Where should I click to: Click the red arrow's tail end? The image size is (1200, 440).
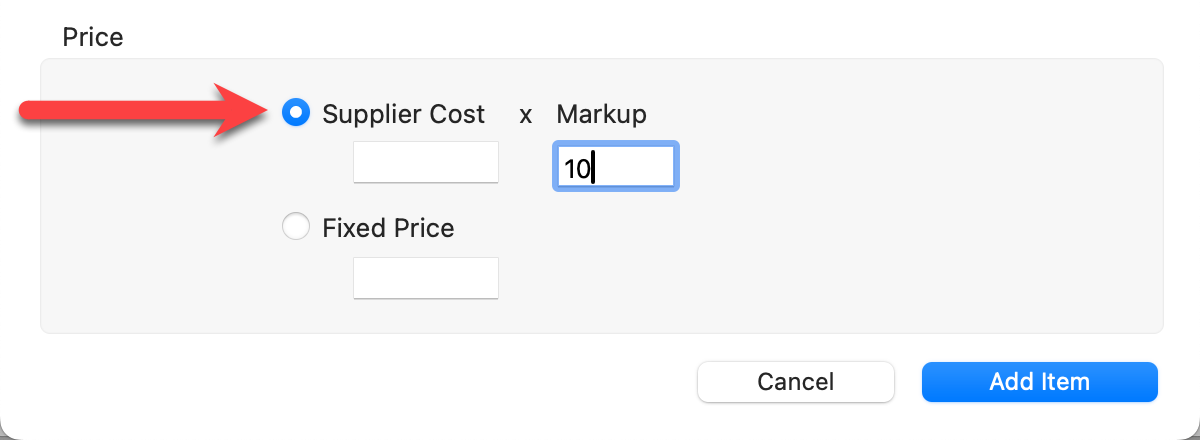point(30,110)
